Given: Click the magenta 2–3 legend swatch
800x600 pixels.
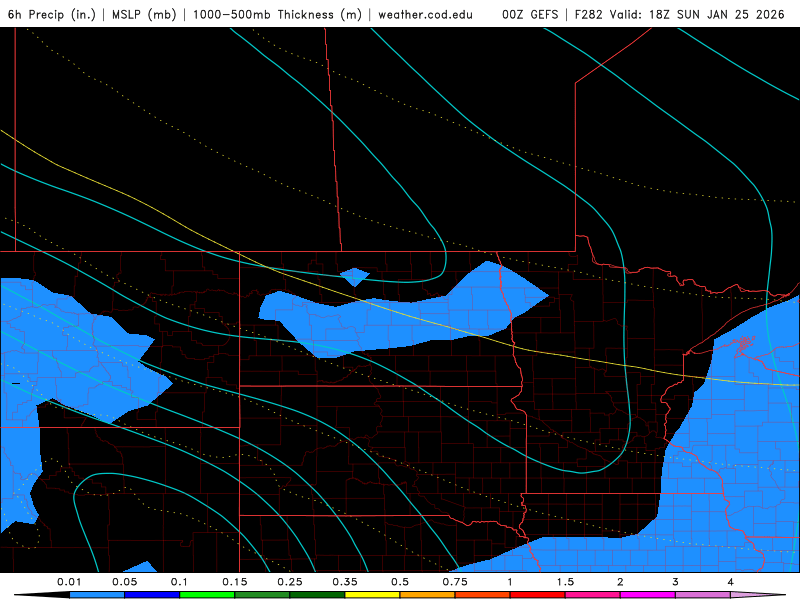Looking at the screenshot, I should (x=648, y=595).
